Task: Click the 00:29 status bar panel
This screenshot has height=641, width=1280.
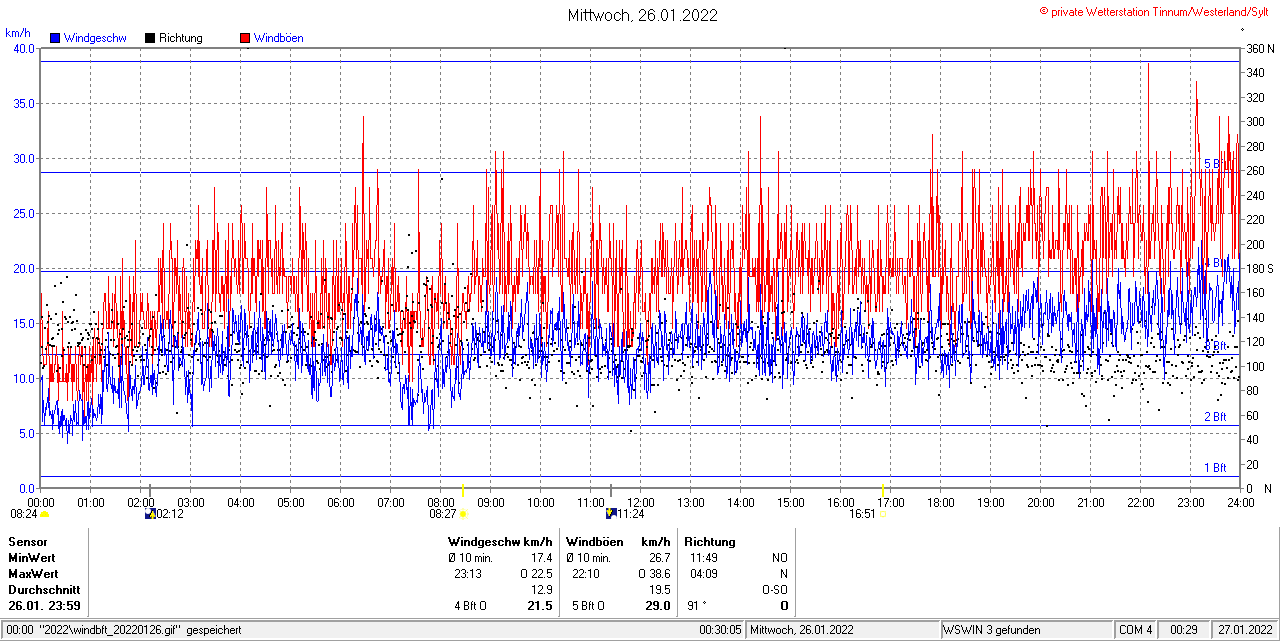Action: [x=1185, y=630]
